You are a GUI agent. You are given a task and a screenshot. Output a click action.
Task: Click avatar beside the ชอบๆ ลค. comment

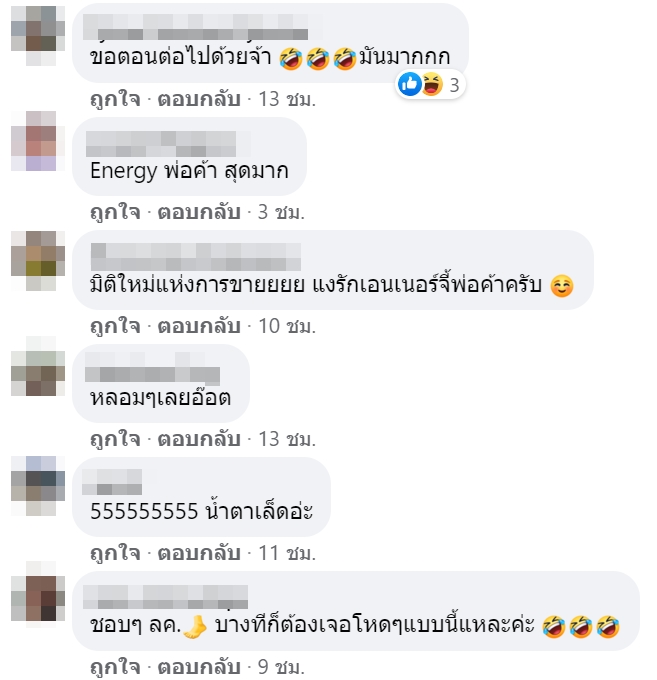[x=38, y=591]
